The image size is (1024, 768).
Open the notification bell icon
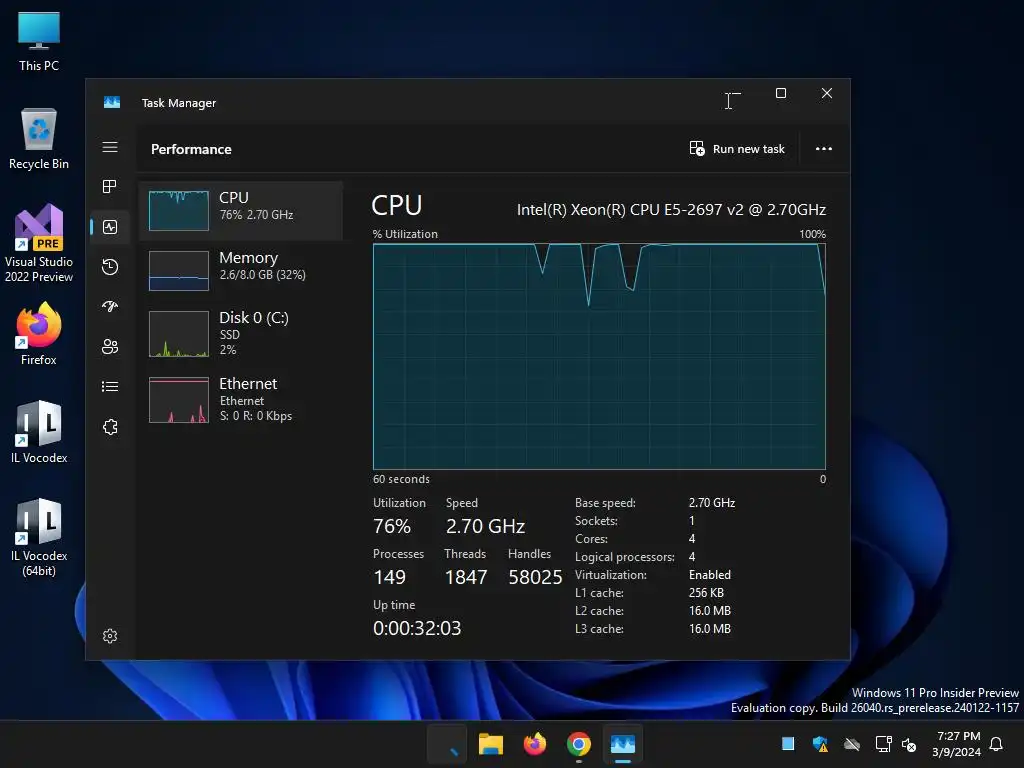point(996,744)
